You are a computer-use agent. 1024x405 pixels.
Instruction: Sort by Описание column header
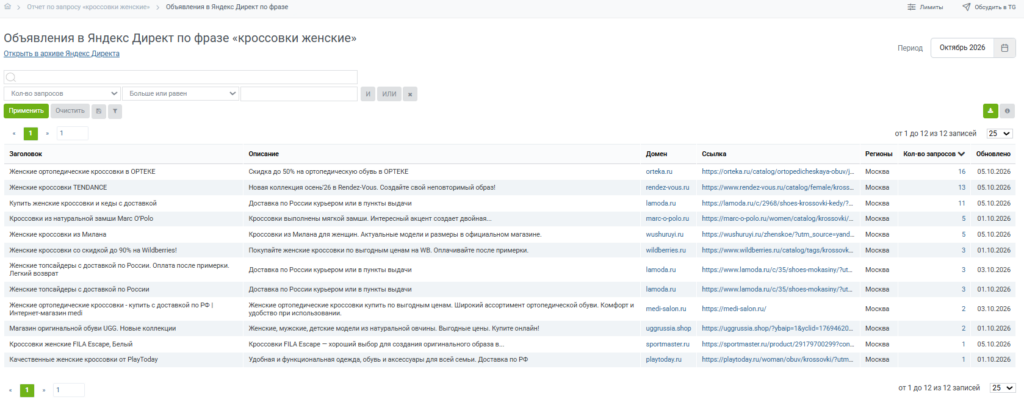pos(264,154)
